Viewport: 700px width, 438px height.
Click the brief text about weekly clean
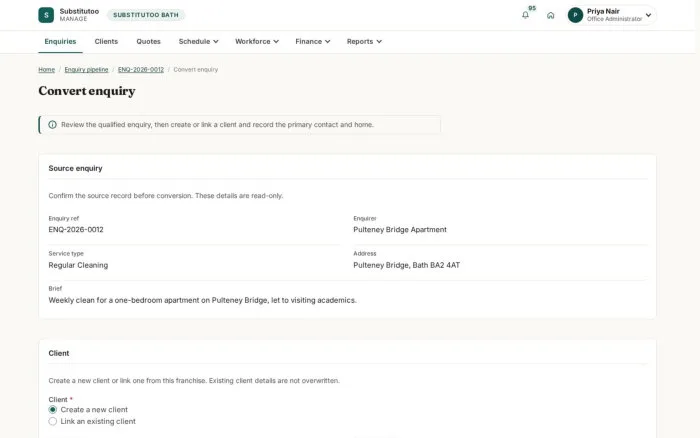click(202, 300)
